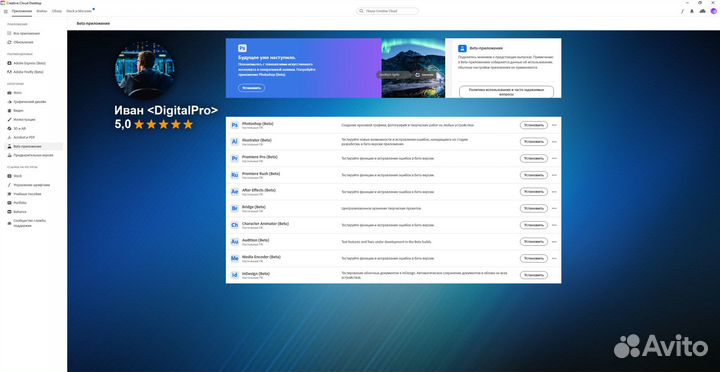Install Audition (Beta)

(534, 242)
